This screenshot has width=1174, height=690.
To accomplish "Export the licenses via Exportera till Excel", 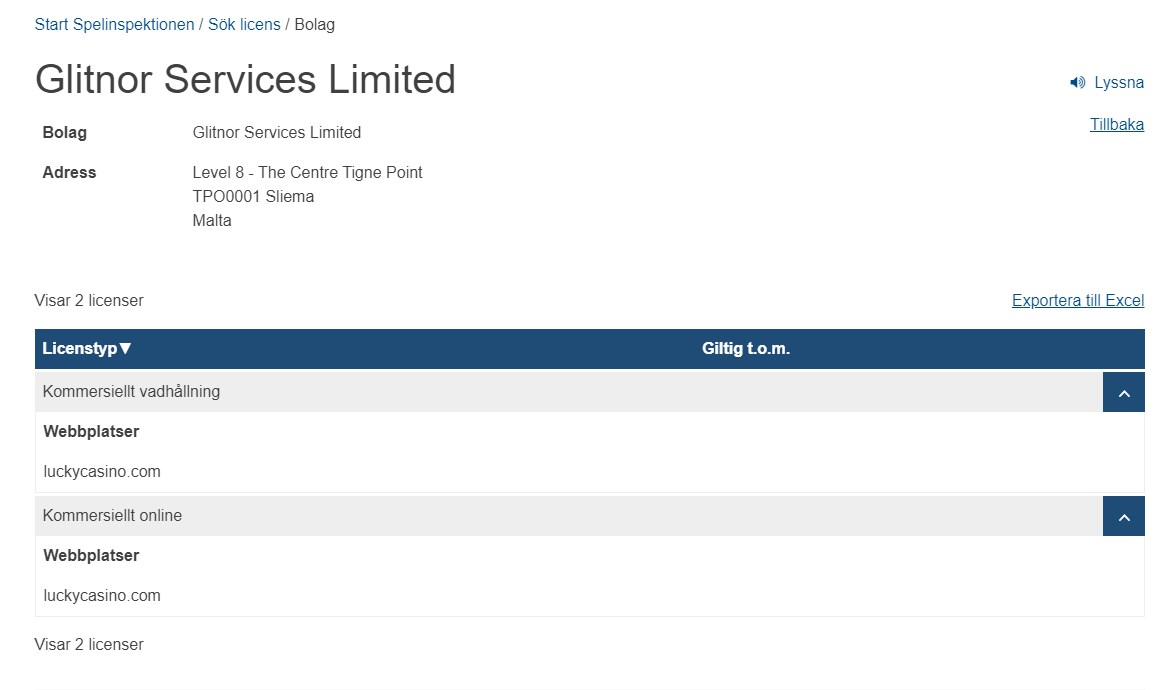I will coord(1077,300).
